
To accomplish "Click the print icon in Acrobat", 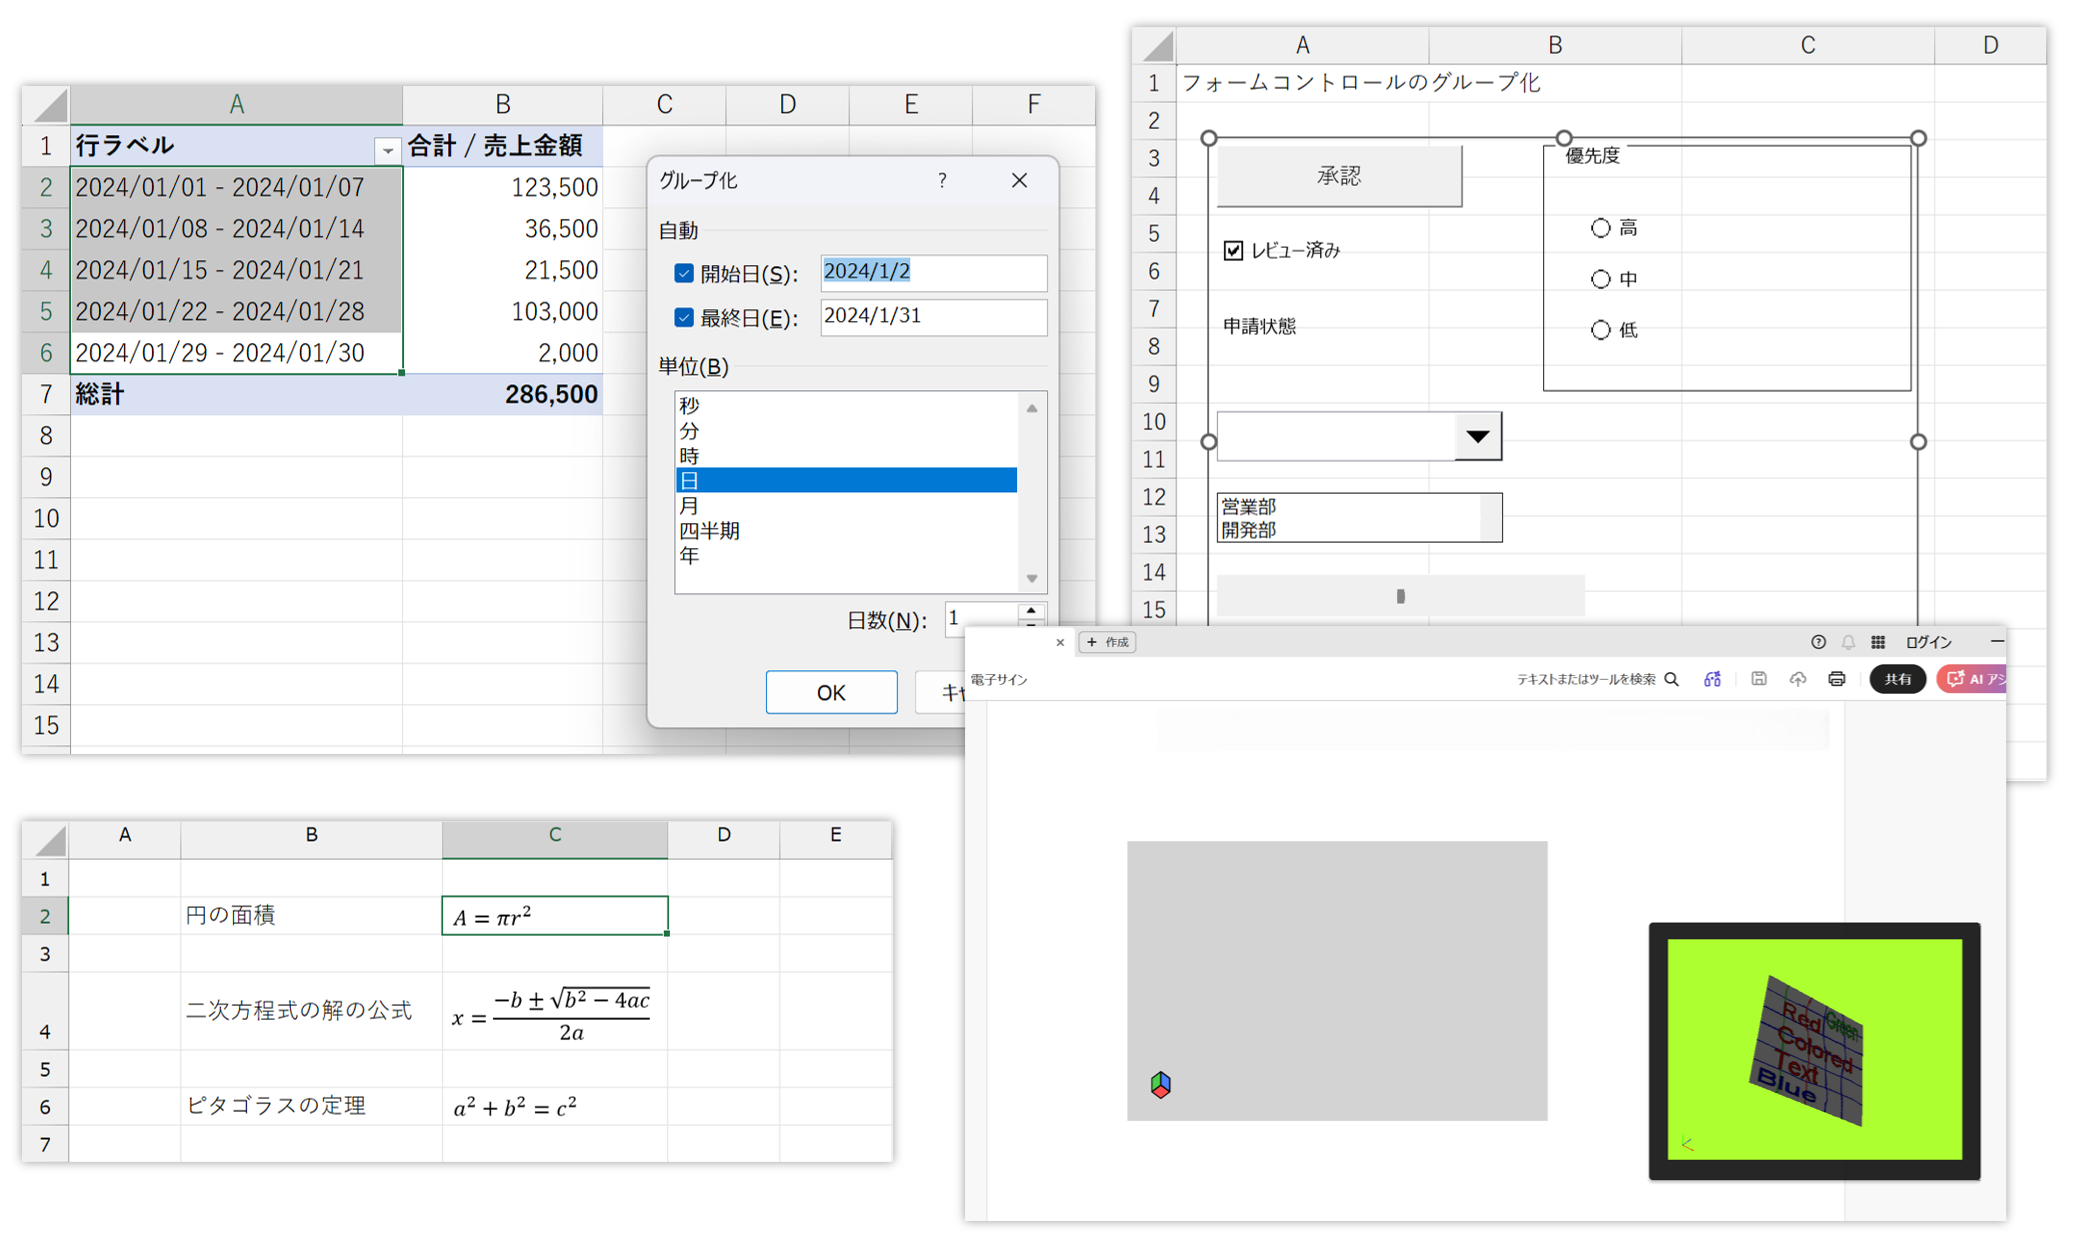I will click(x=1837, y=679).
